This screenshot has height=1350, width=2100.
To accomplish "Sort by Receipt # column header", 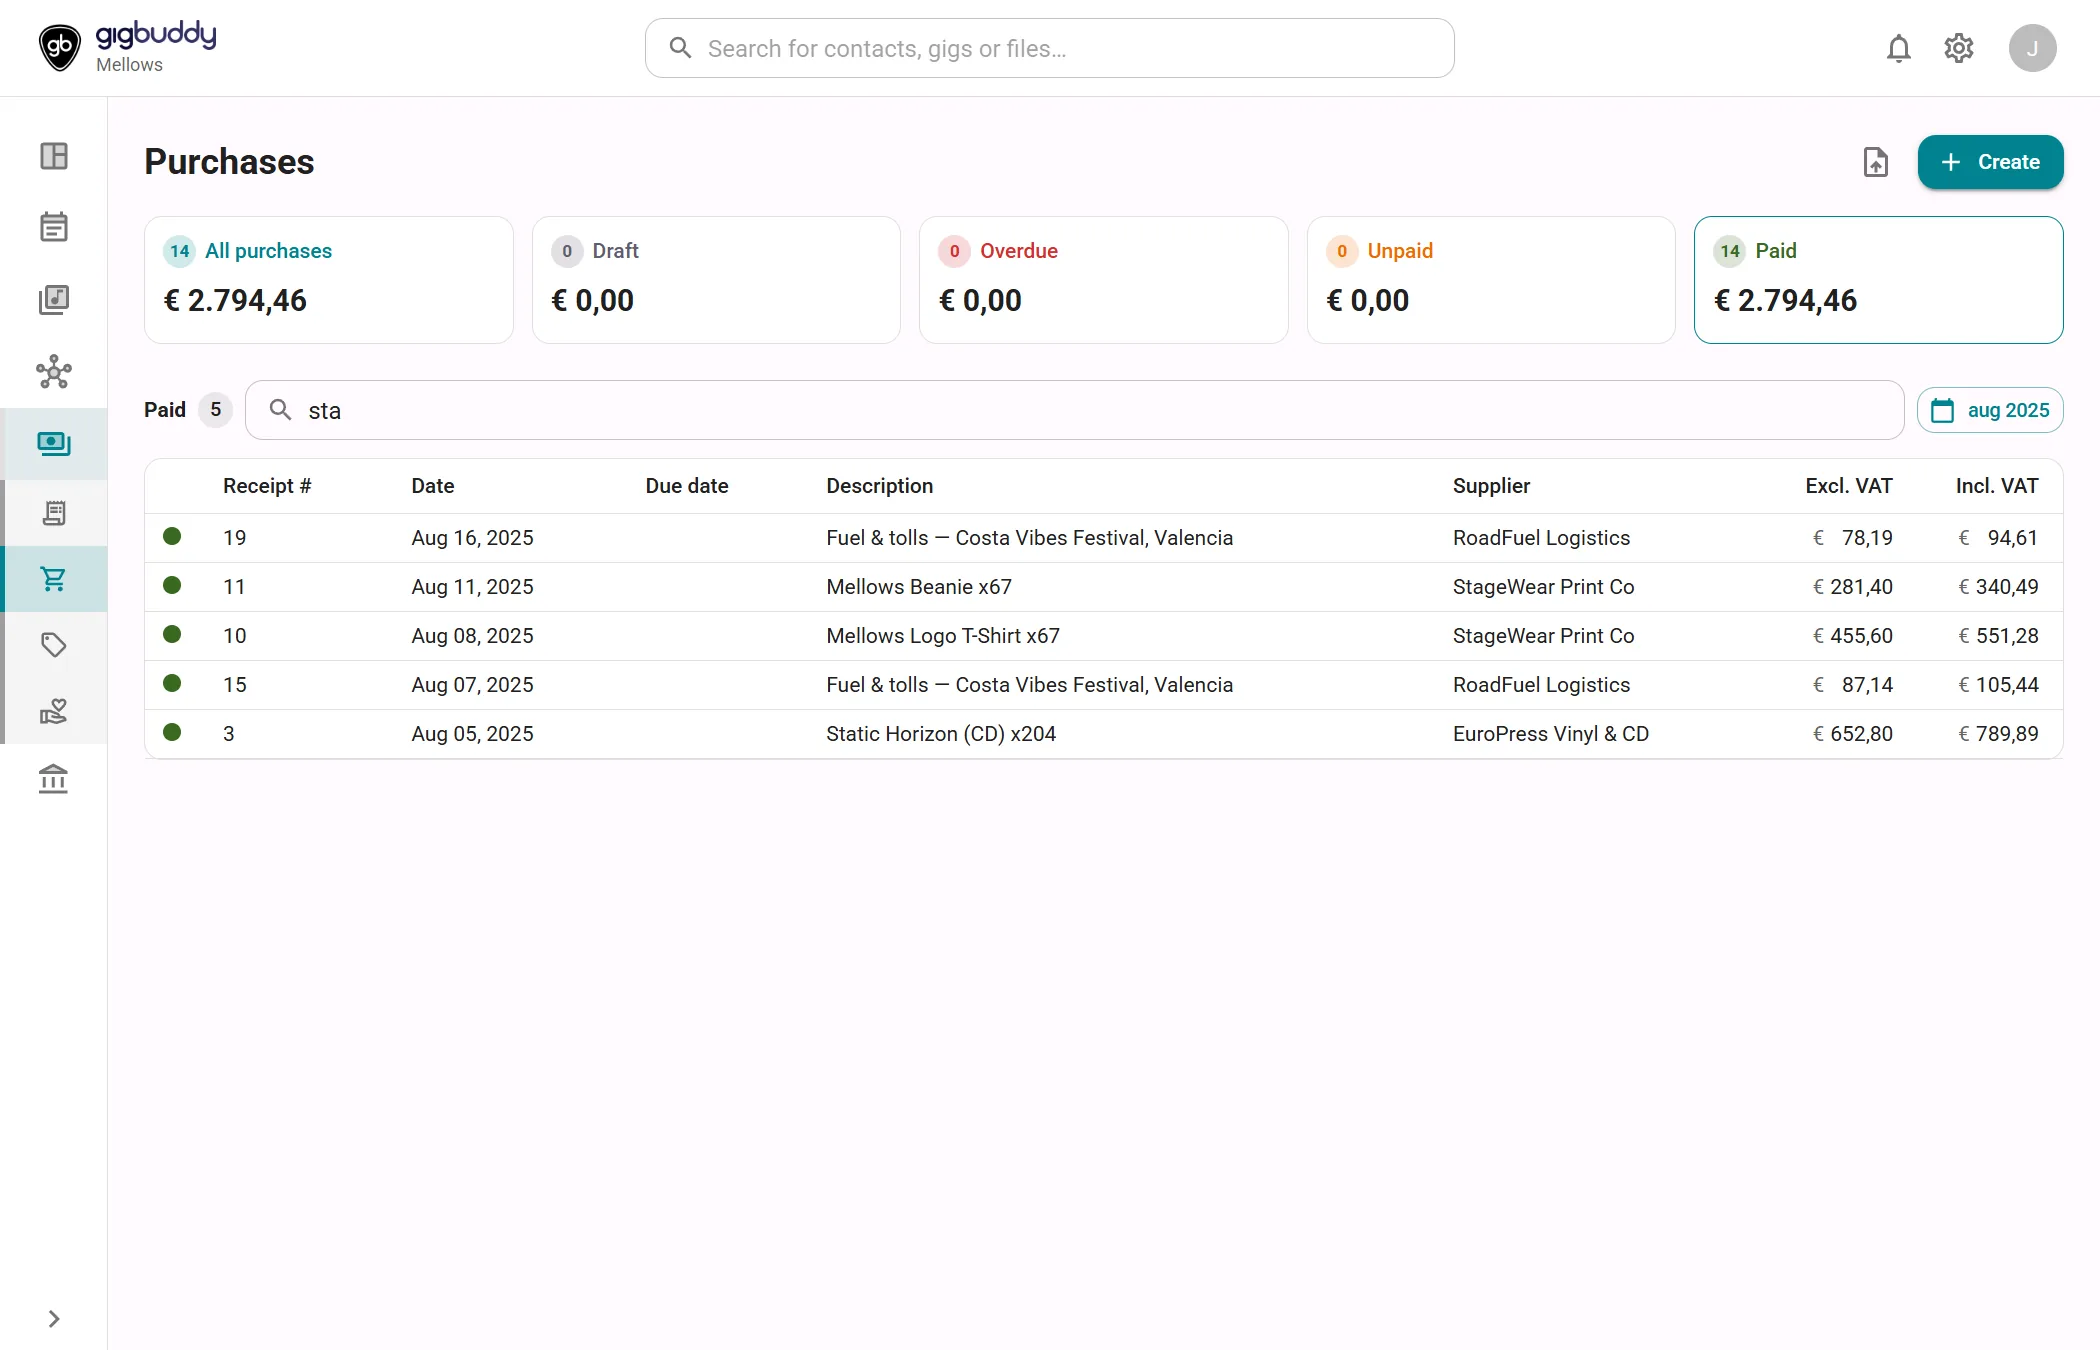I will pyautogui.click(x=267, y=486).
